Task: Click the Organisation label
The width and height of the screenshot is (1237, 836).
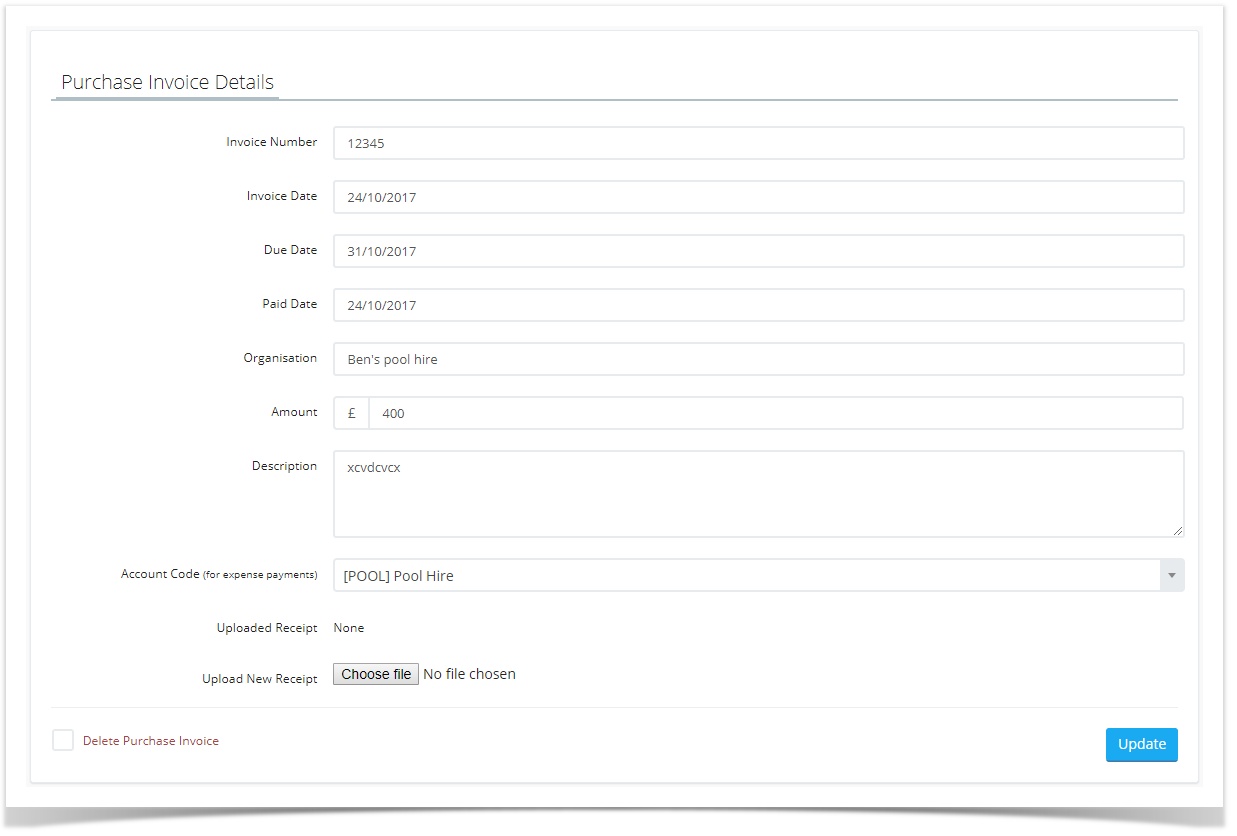Action: coord(280,358)
